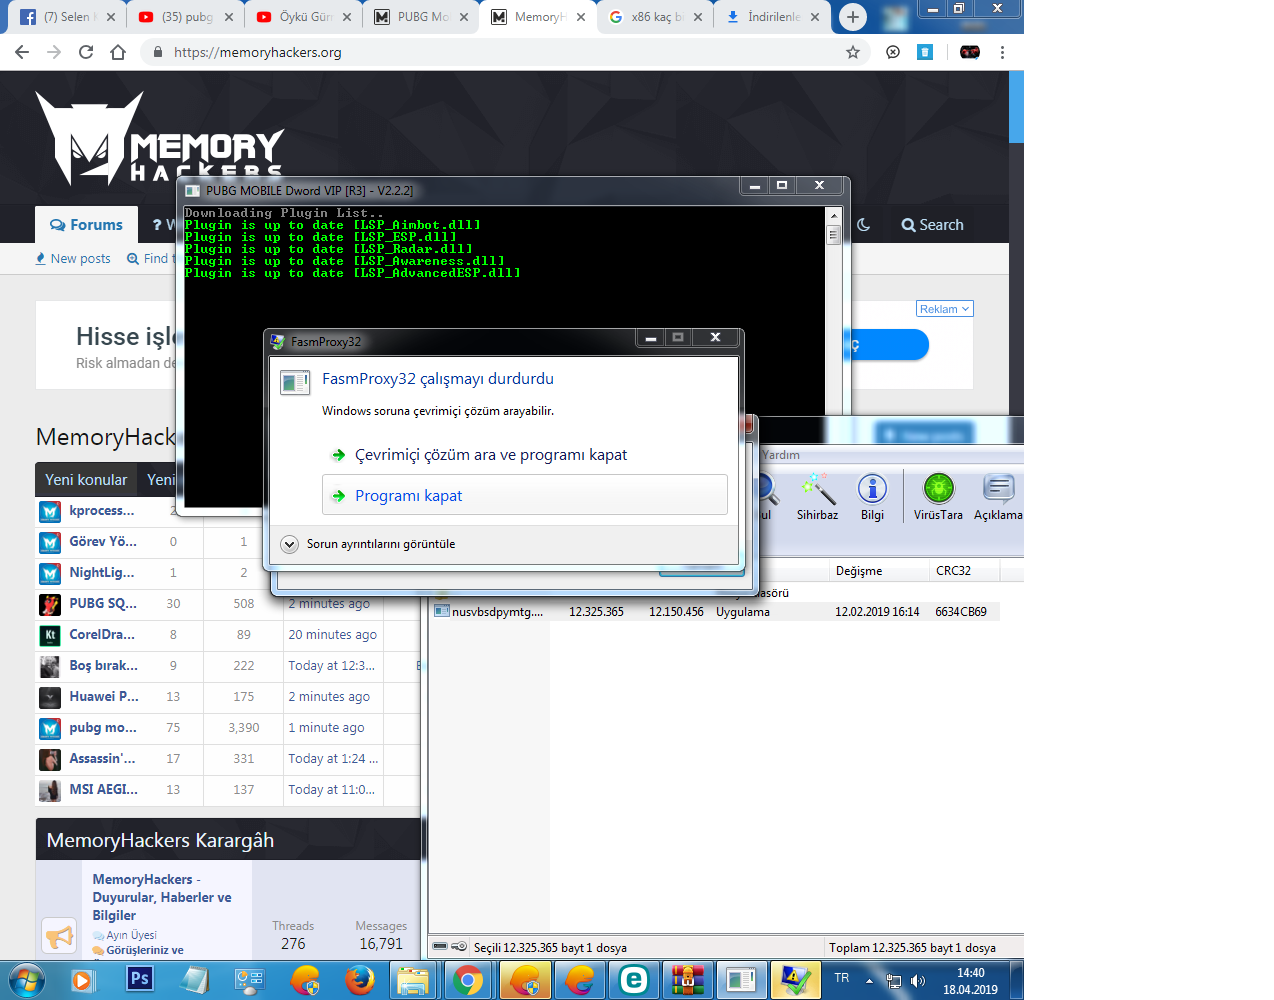Open pubg mo... thread link

(103, 727)
